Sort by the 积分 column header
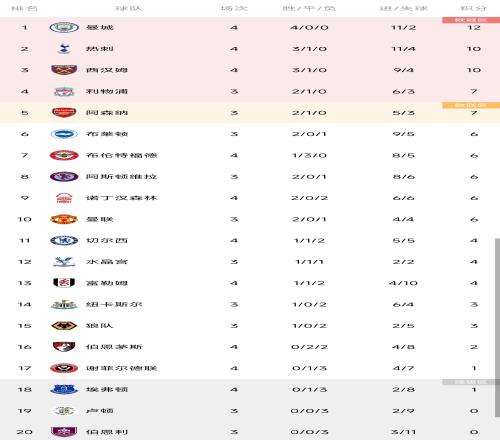Image resolution: width=500 pixels, height=440 pixels. tap(474, 8)
